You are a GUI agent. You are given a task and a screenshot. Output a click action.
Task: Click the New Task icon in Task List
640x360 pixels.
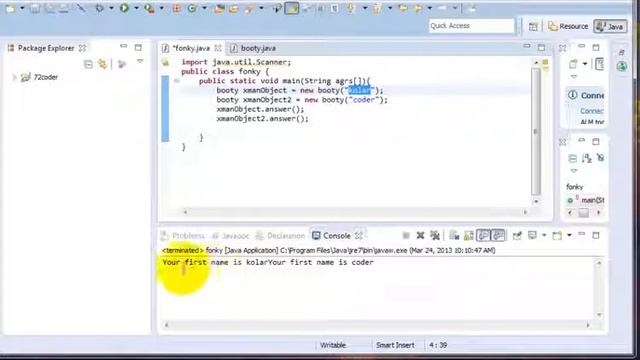click(573, 64)
